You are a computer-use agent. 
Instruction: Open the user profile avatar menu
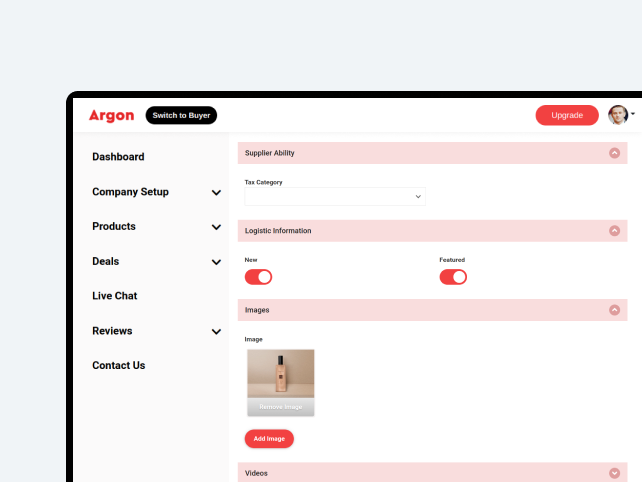618,115
